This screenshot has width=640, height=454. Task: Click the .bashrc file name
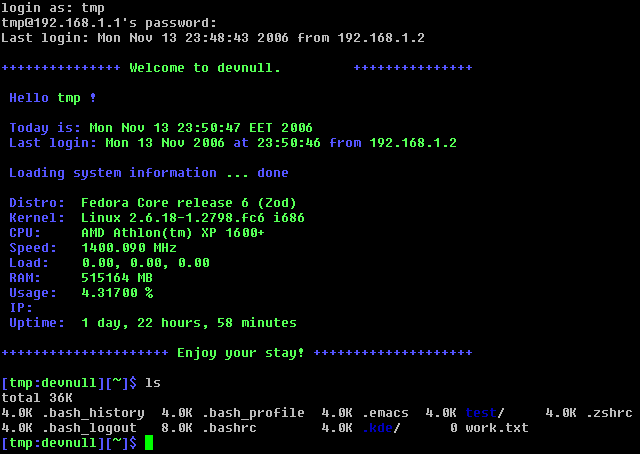pyautogui.click(x=229, y=428)
